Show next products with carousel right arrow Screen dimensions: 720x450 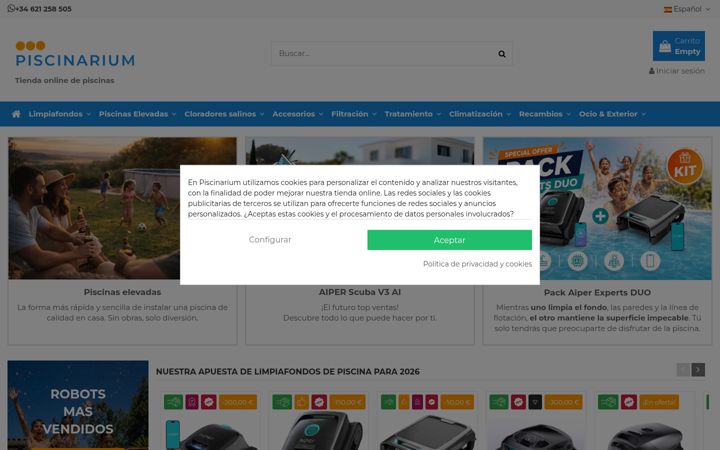click(x=698, y=370)
